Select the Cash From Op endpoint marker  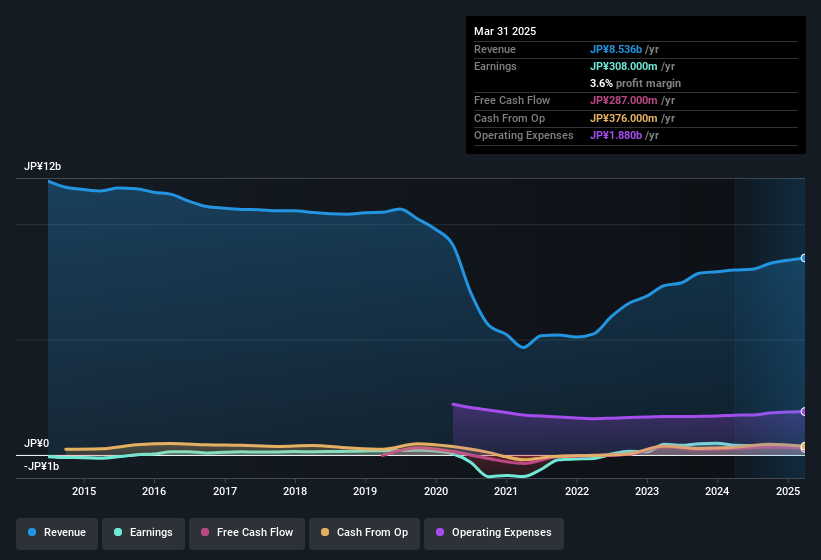[x=804, y=446]
